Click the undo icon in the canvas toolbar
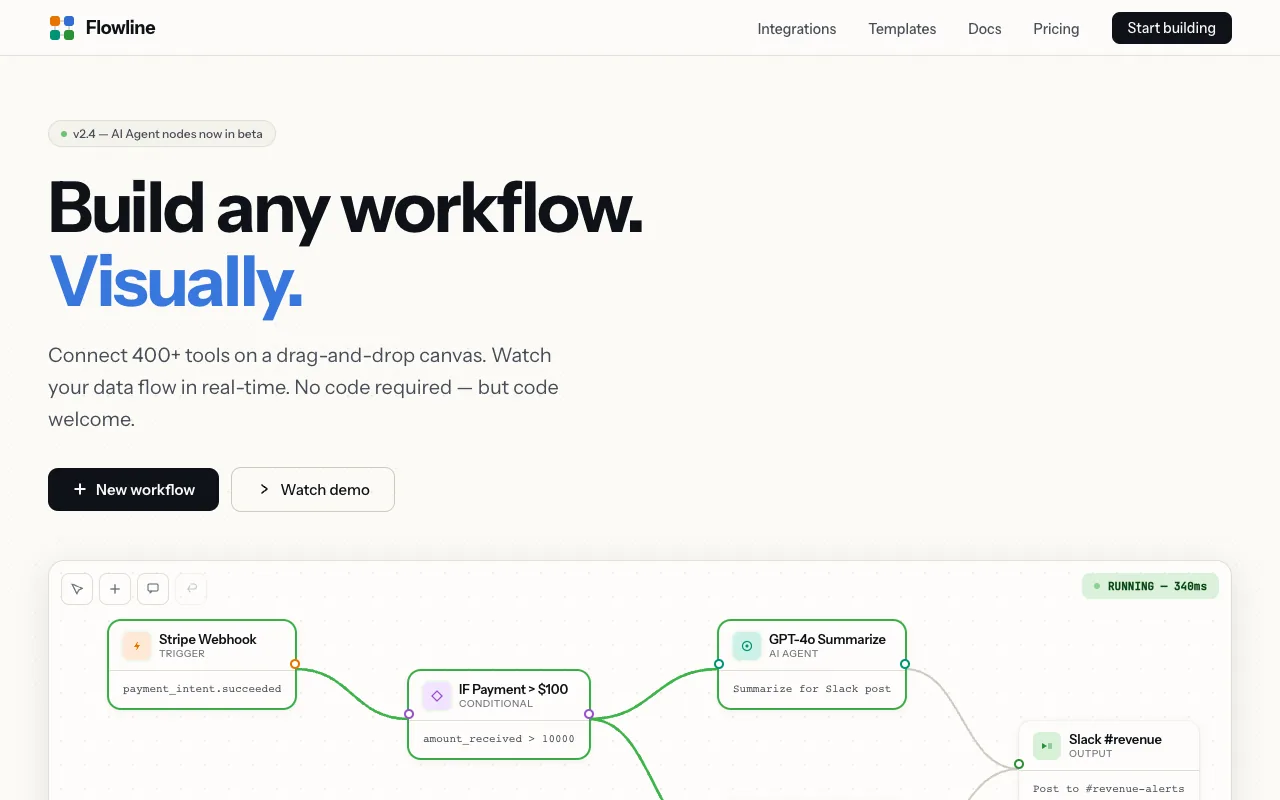Viewport: 1280px width, 800px height. tap(191, 588)
